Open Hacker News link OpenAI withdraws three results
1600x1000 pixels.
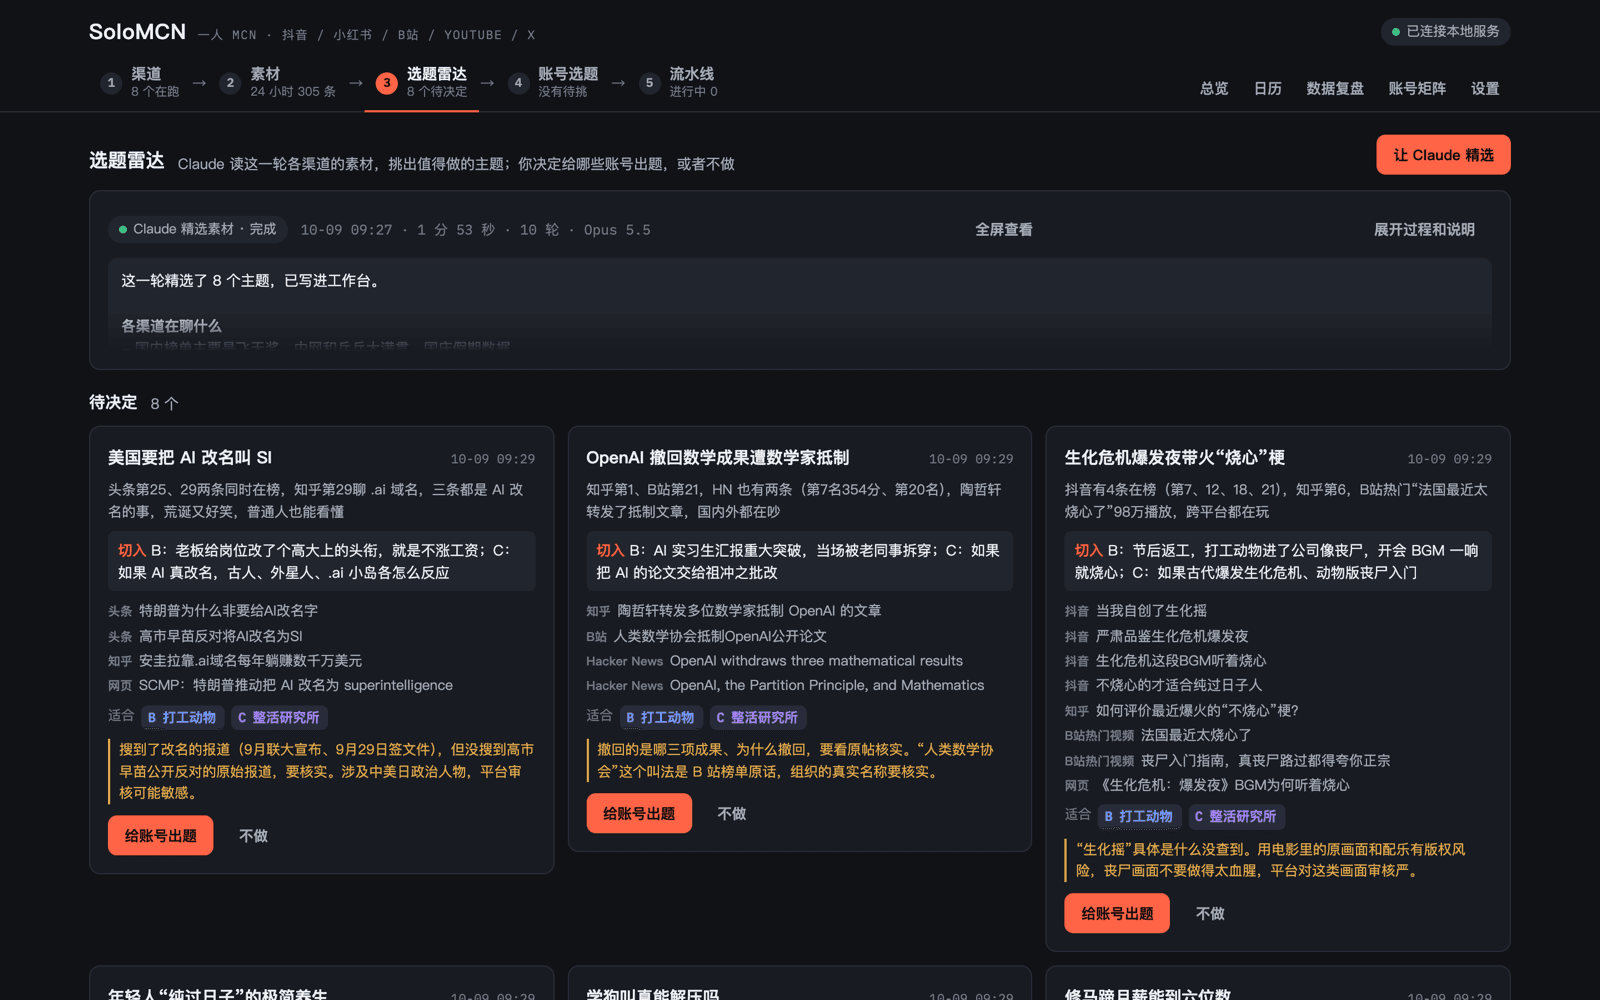tap(774, 661)
